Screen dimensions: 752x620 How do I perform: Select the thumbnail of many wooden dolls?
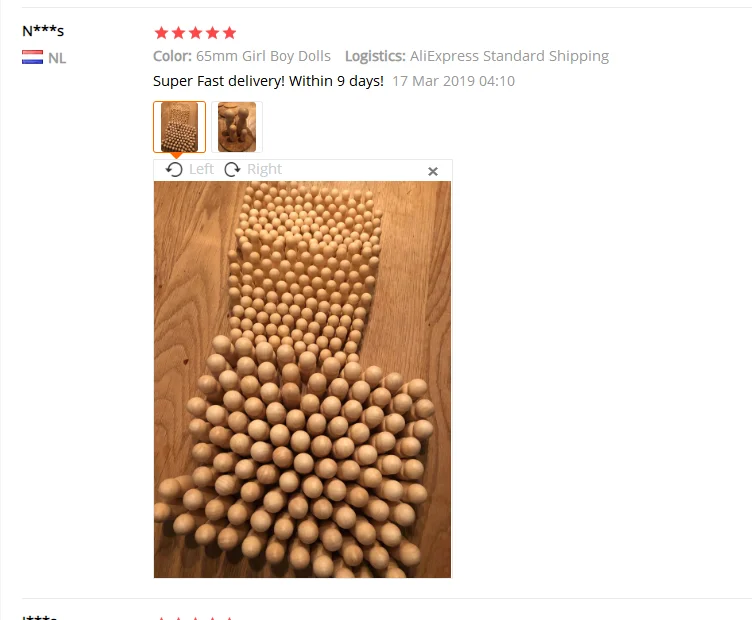coord(179,127)
